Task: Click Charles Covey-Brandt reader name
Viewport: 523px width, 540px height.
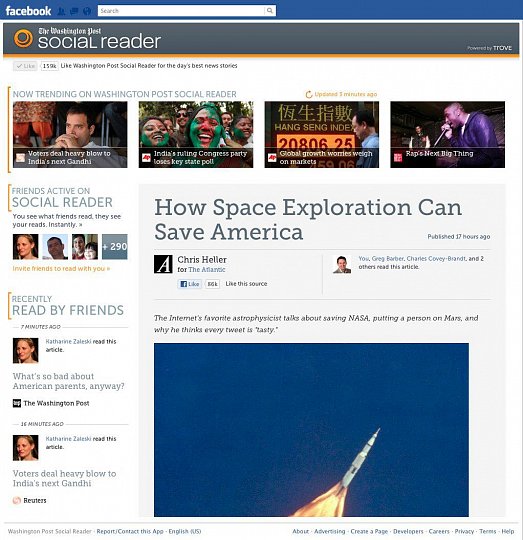Action: click(x=436, y=259)
